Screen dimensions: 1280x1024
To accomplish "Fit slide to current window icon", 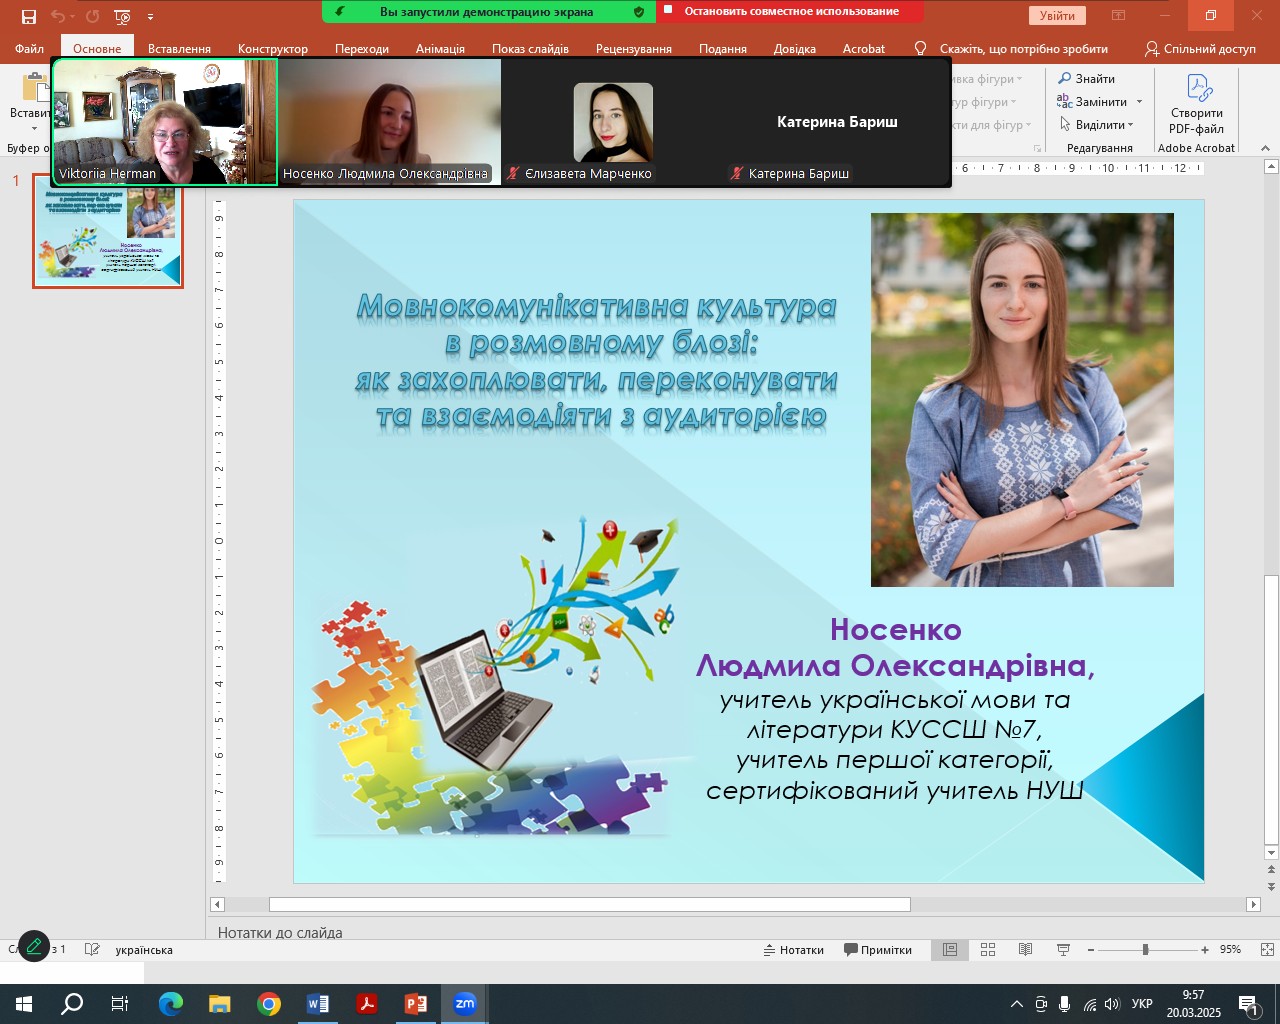I will coord(1267,950).
